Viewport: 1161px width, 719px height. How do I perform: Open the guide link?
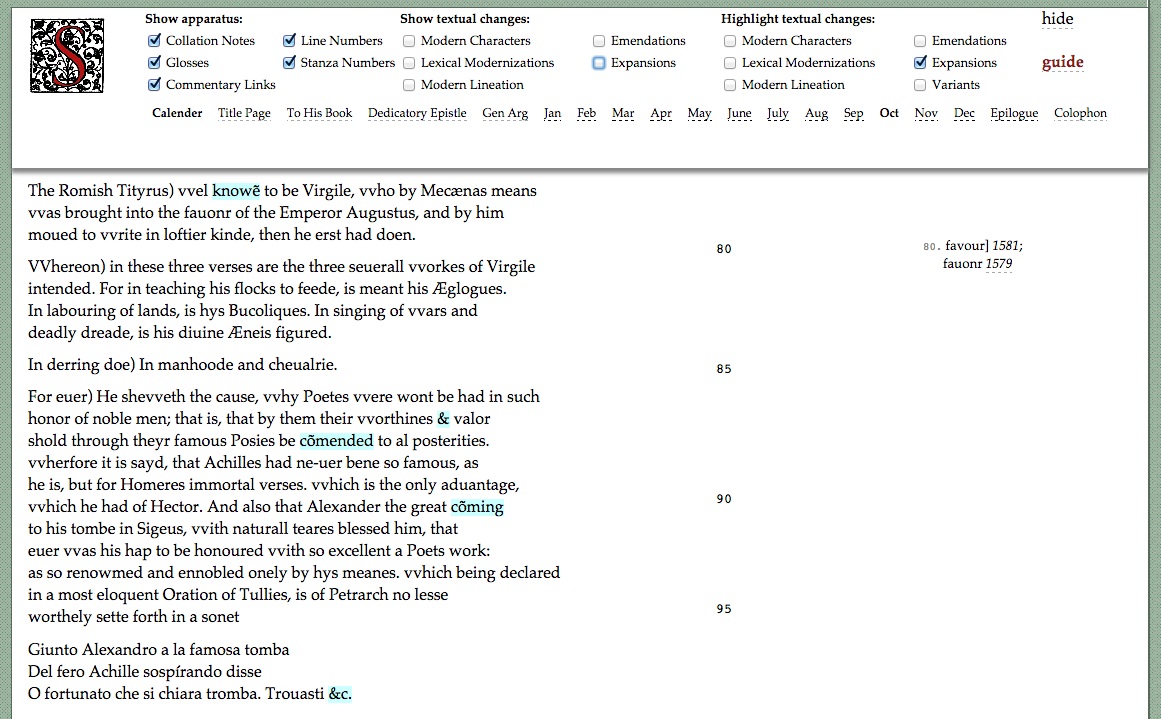(x=1062, y=62)
